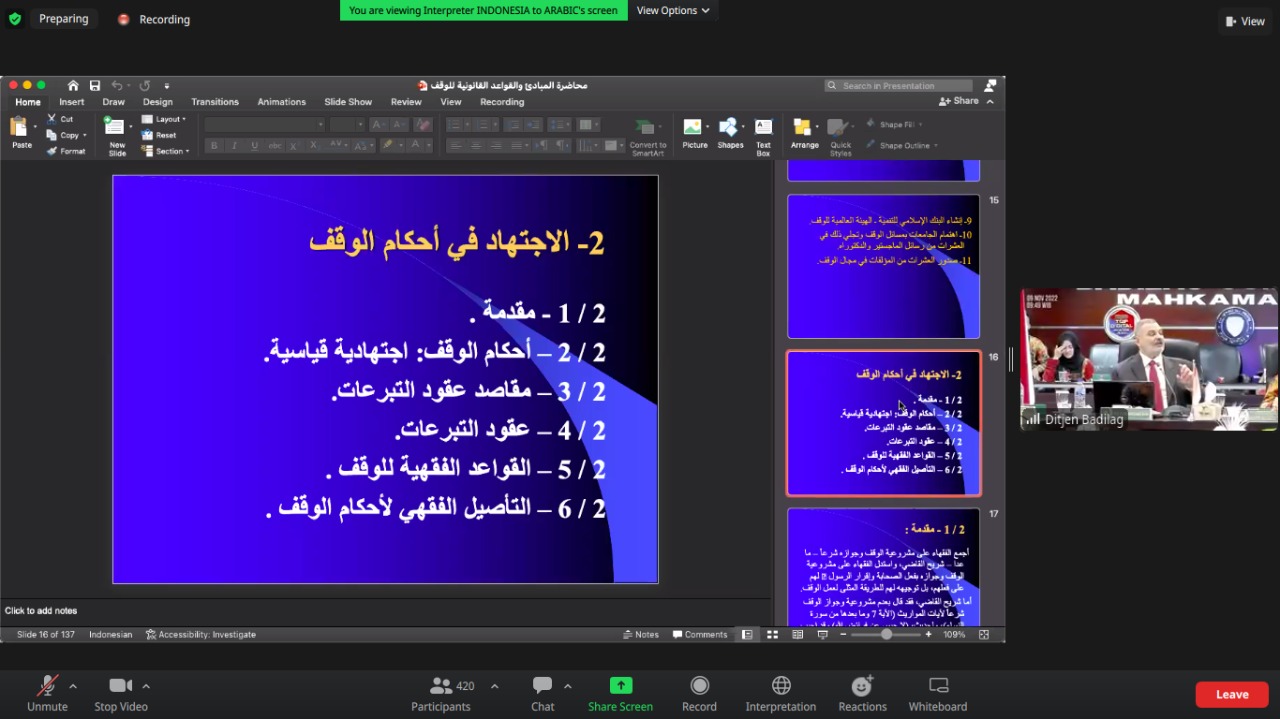Click Accessibility: Investigate in status bar
This screenshot has width=1280, height=719.
point(201,635)
